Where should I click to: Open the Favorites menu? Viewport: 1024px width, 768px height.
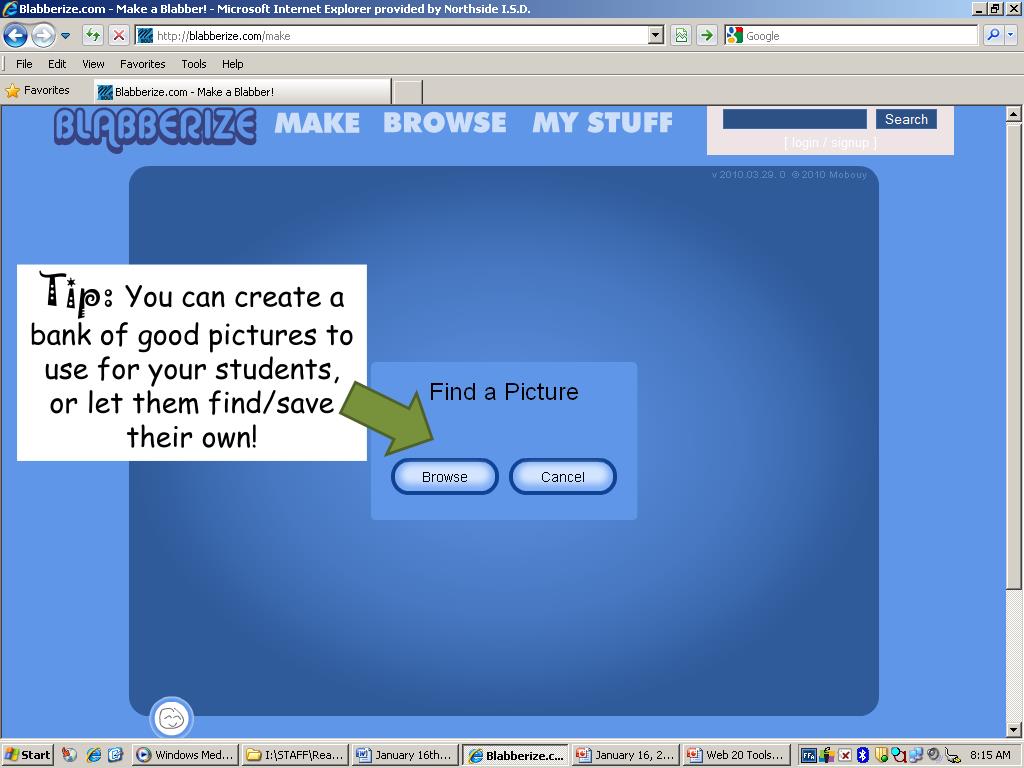pyautogui.click(x=142, y=64)
